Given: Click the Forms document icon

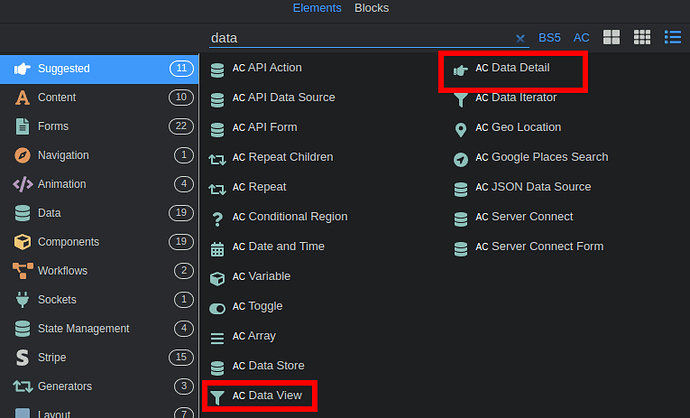Looking at the screenshot, I should (x=22, y=126).
